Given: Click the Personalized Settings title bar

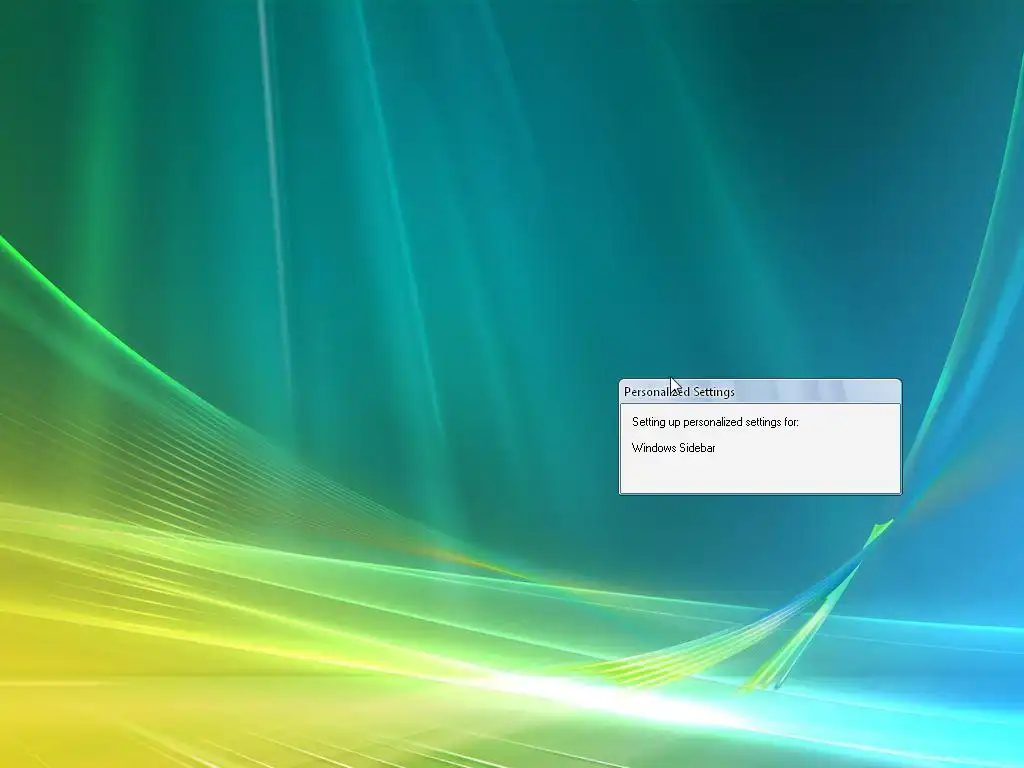Looking at the screenshot, I should pos(760,392).
